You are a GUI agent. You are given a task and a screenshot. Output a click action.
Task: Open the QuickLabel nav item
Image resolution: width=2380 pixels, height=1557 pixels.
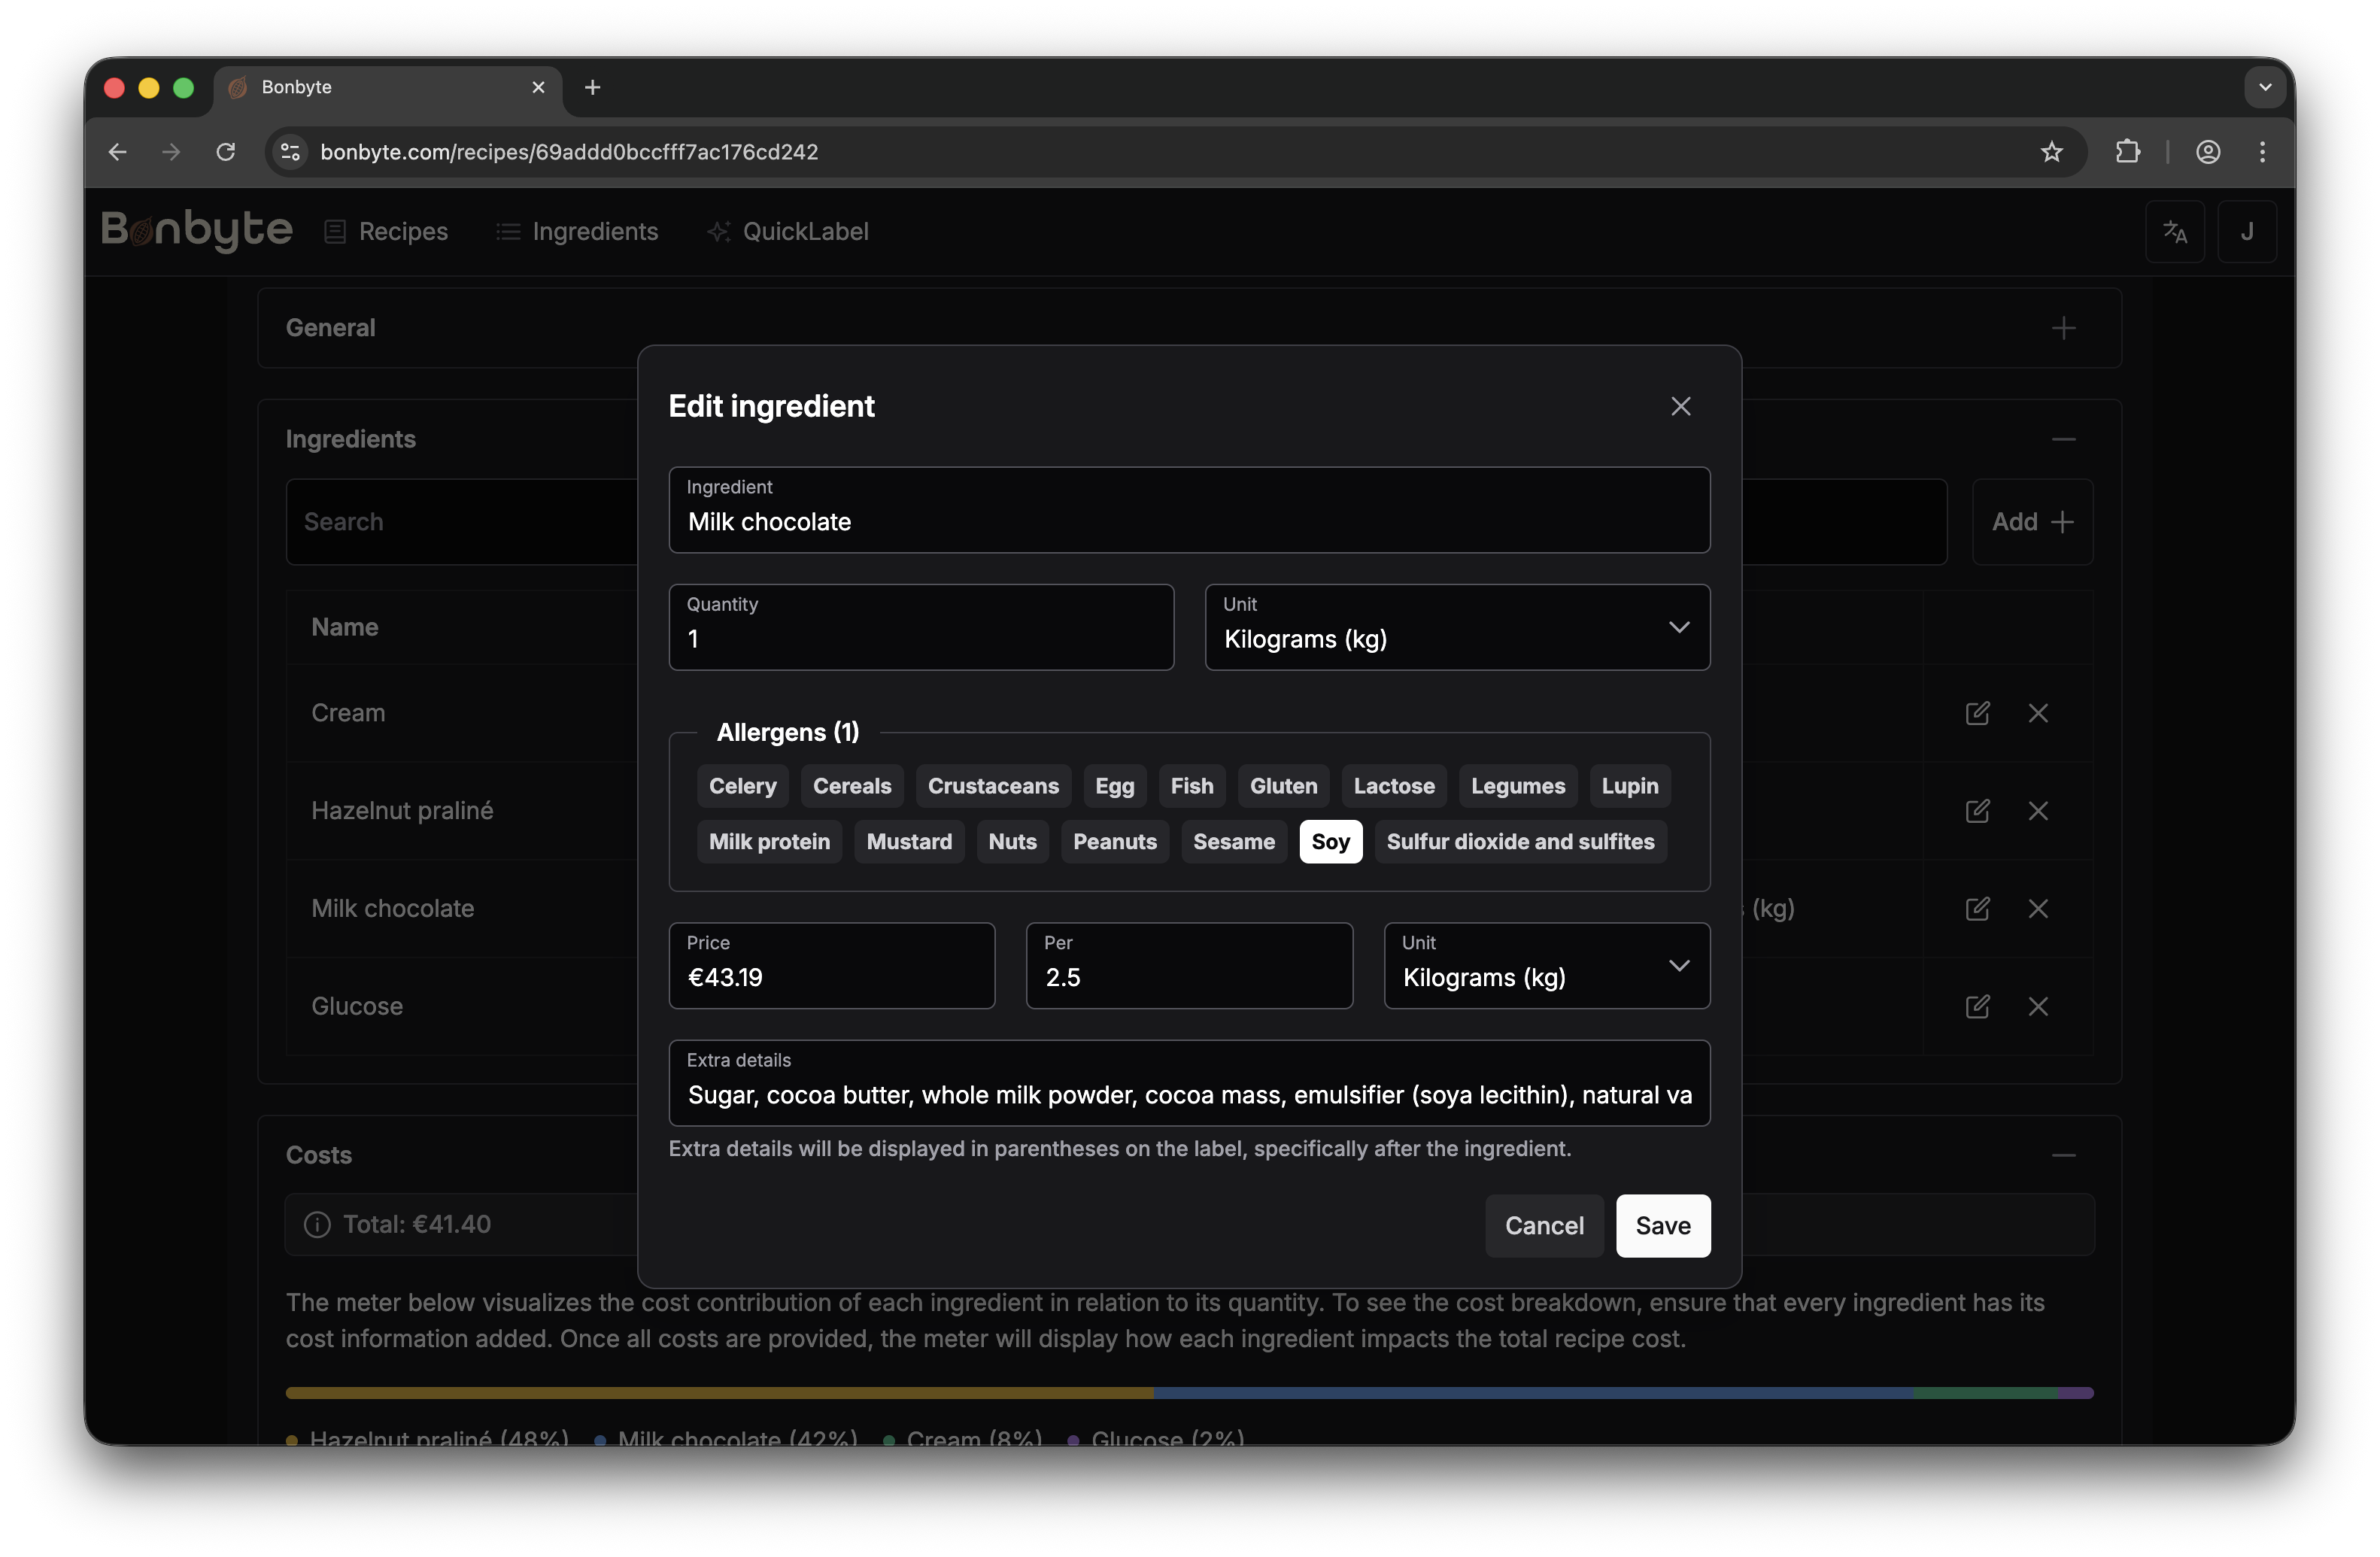(x=788, y=232)
